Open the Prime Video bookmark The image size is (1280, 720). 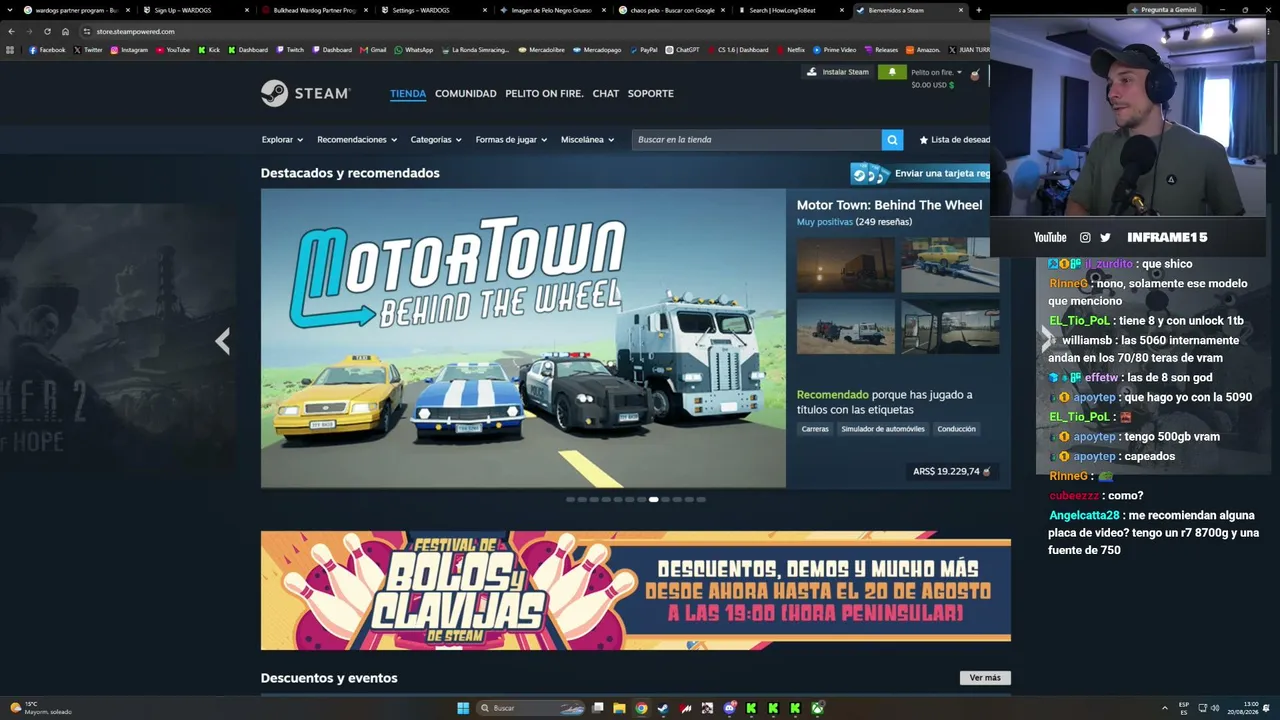(x=834, y=50)
